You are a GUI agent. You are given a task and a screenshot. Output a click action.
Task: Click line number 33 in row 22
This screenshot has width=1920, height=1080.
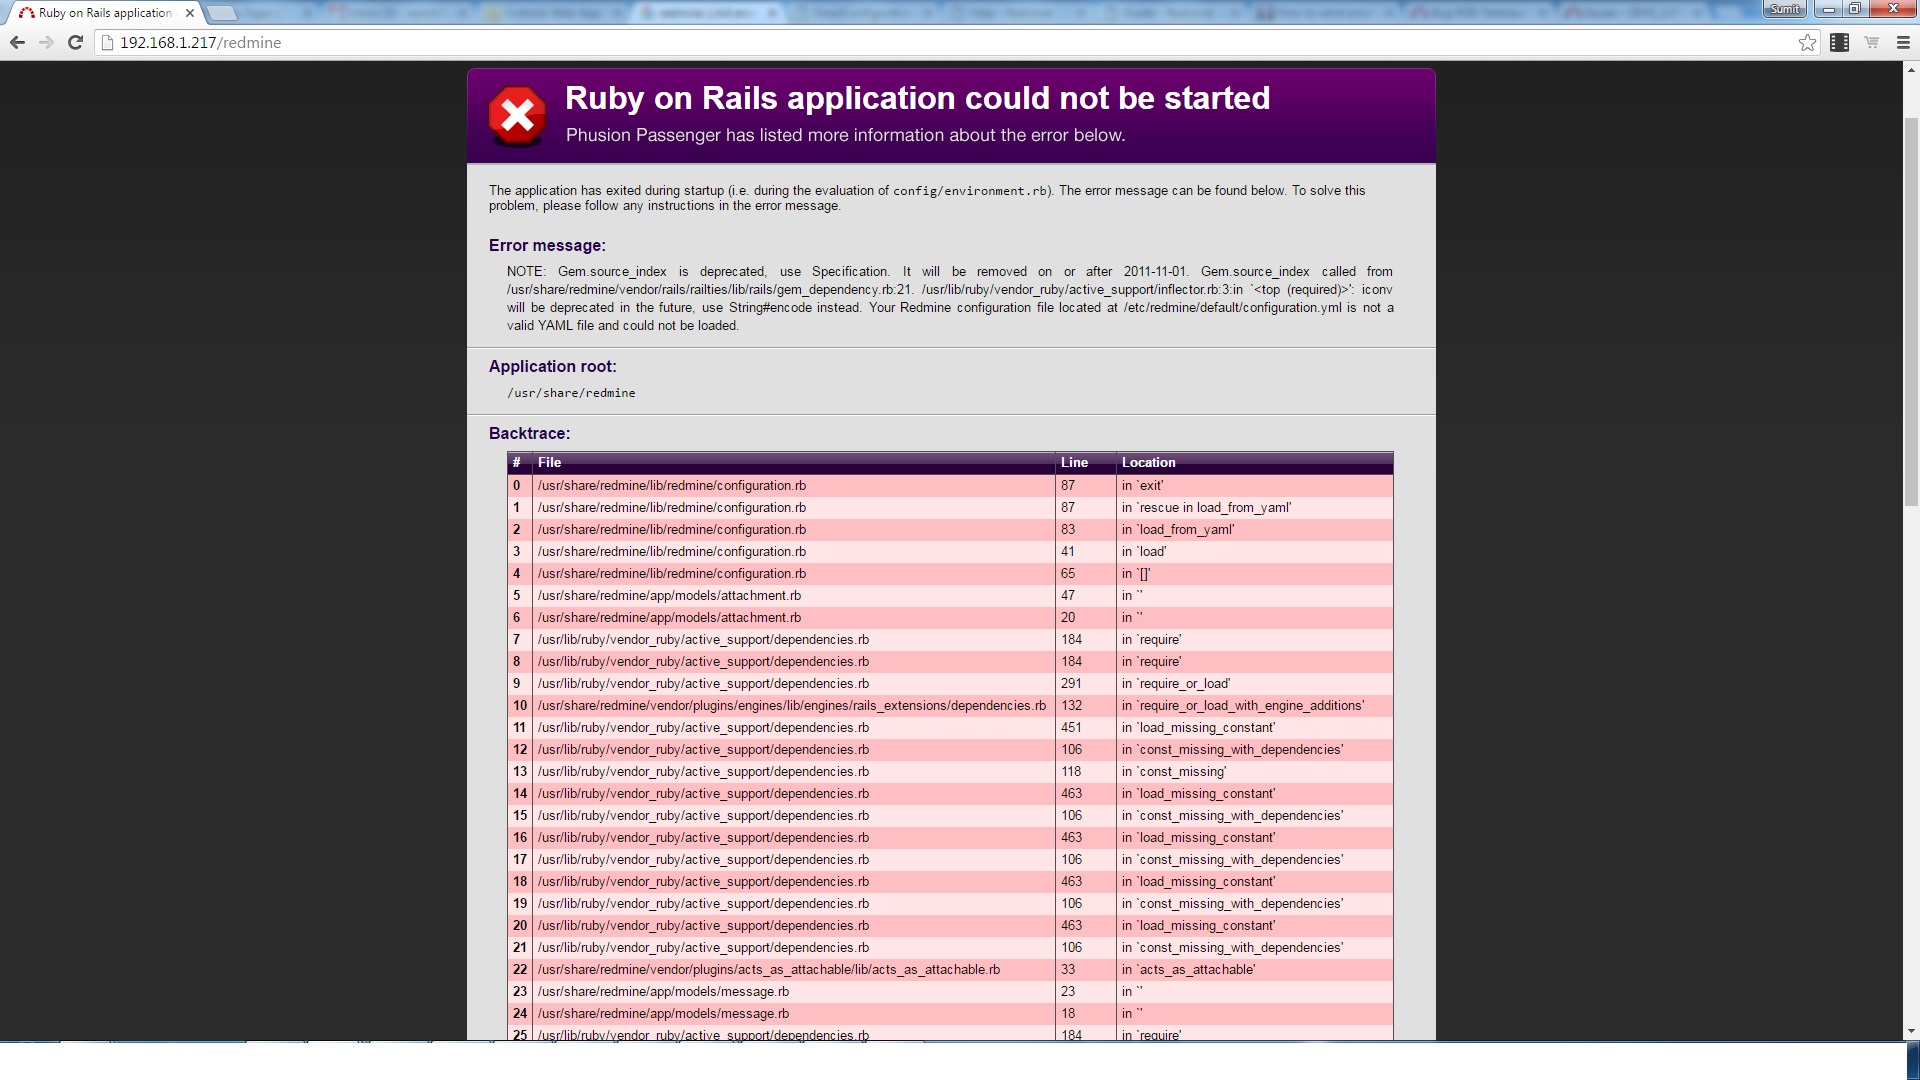tap(1068, 969)
